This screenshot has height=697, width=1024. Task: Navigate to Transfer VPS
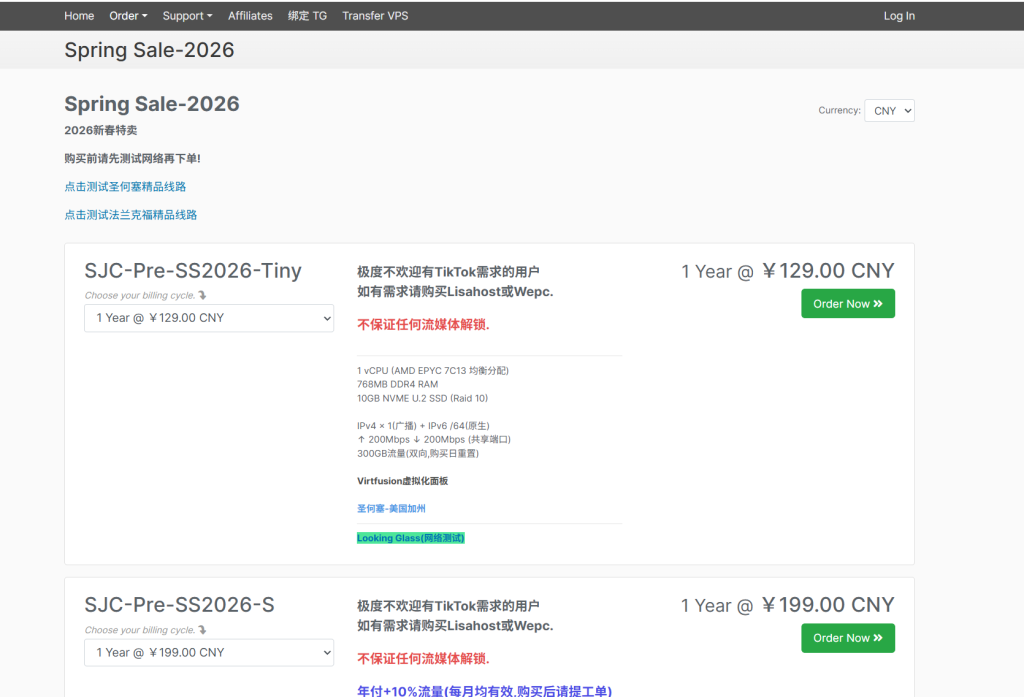click(x=375, y=16)
